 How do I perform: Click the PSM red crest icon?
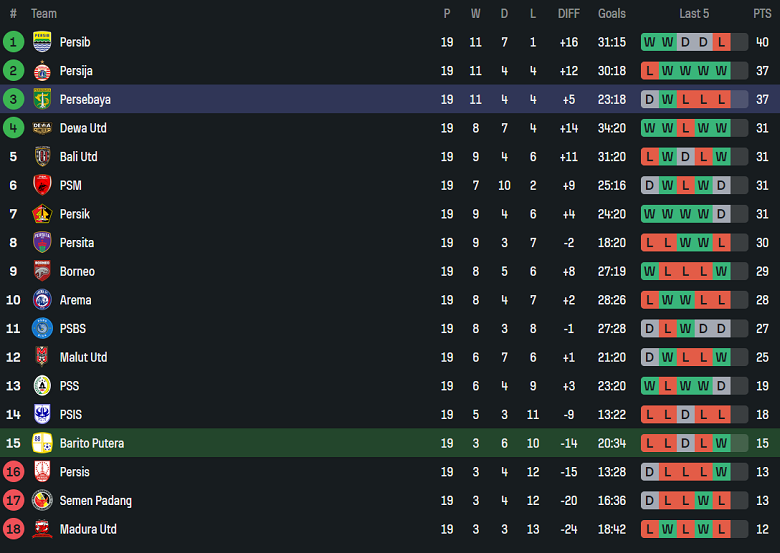pos(42,185)
